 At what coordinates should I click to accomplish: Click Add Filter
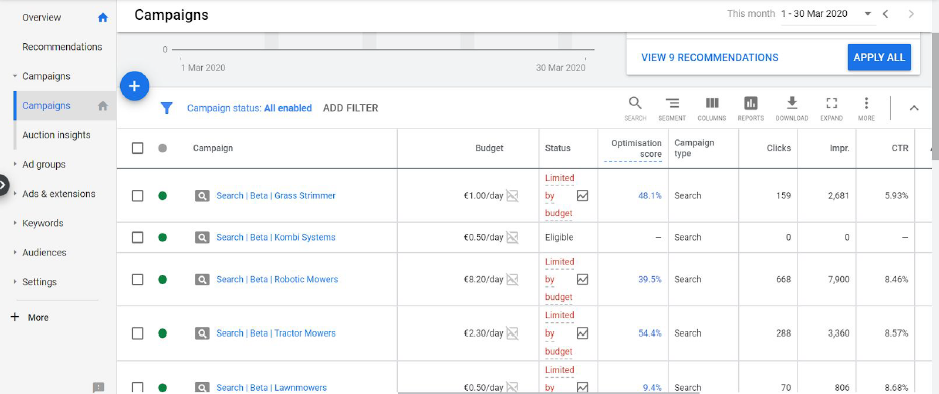tap(350, 108)
